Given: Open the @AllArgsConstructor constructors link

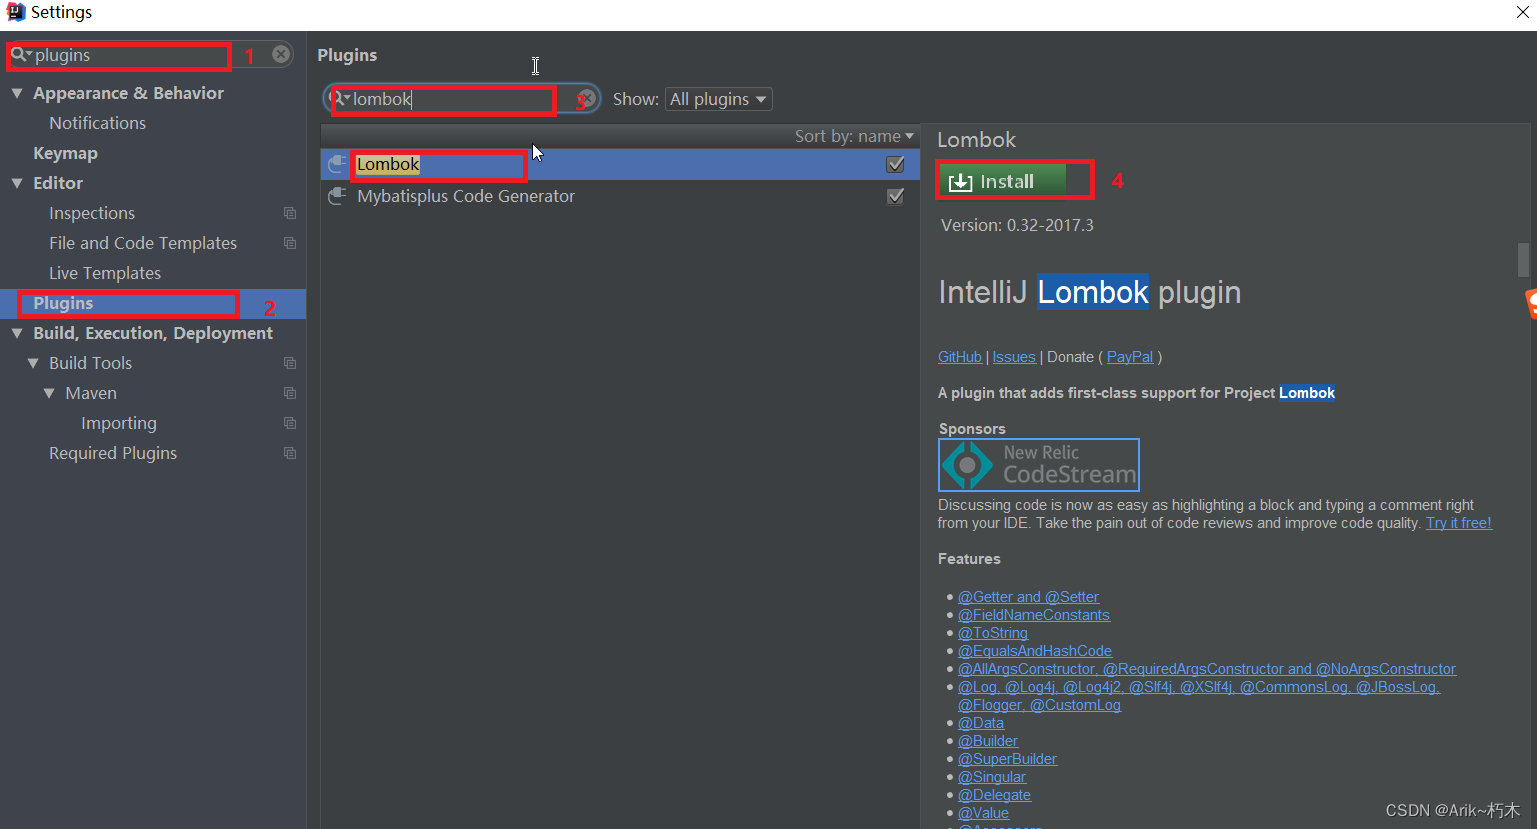Looking at the screenshot, I should pos(1207,669).
